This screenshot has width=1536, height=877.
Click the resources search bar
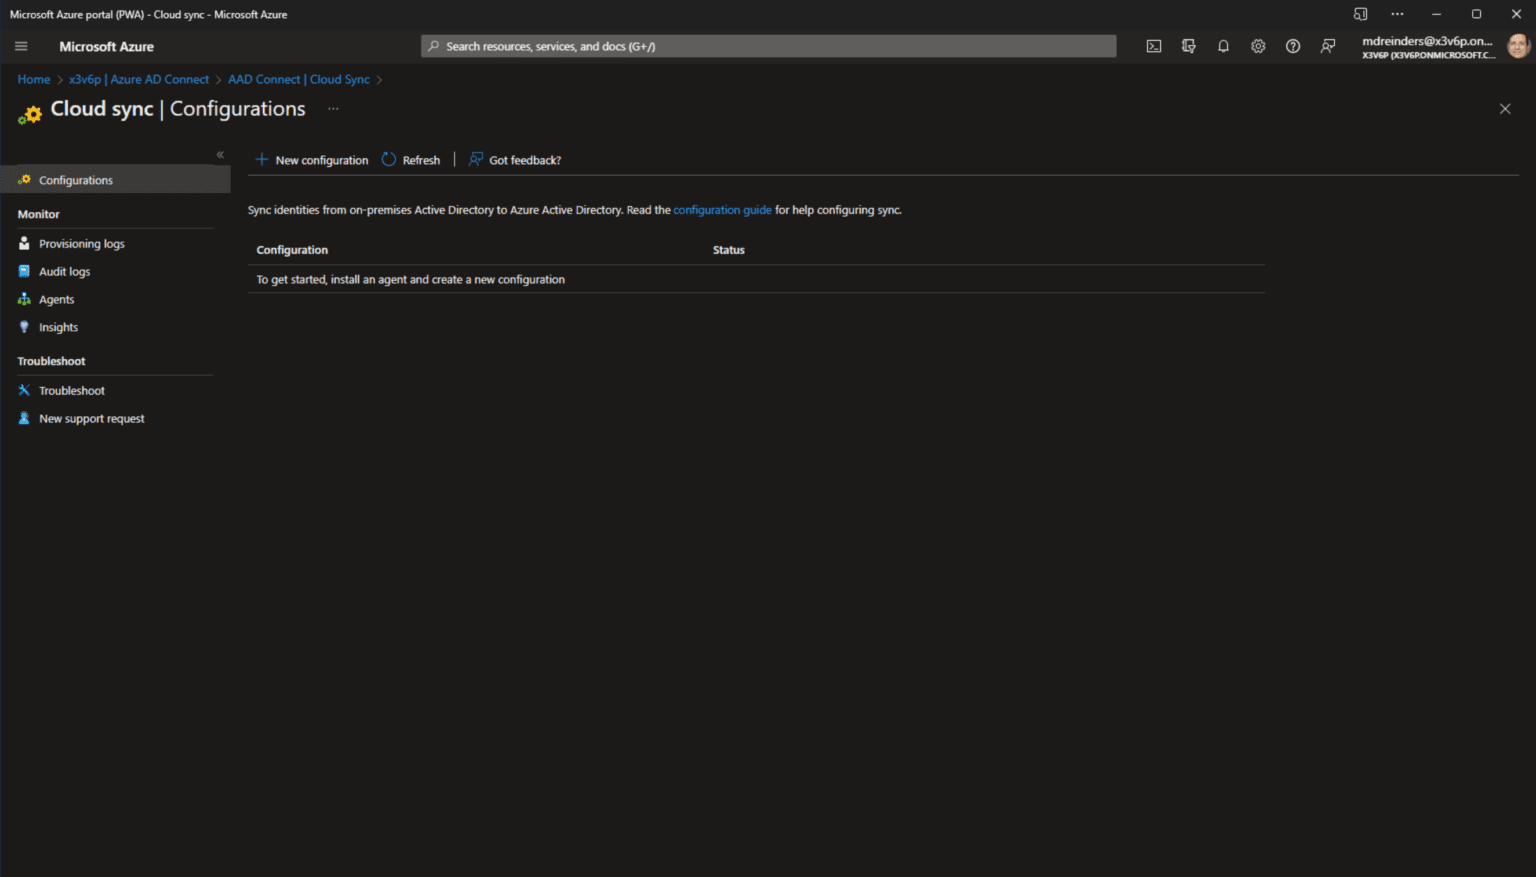(768, 46)
